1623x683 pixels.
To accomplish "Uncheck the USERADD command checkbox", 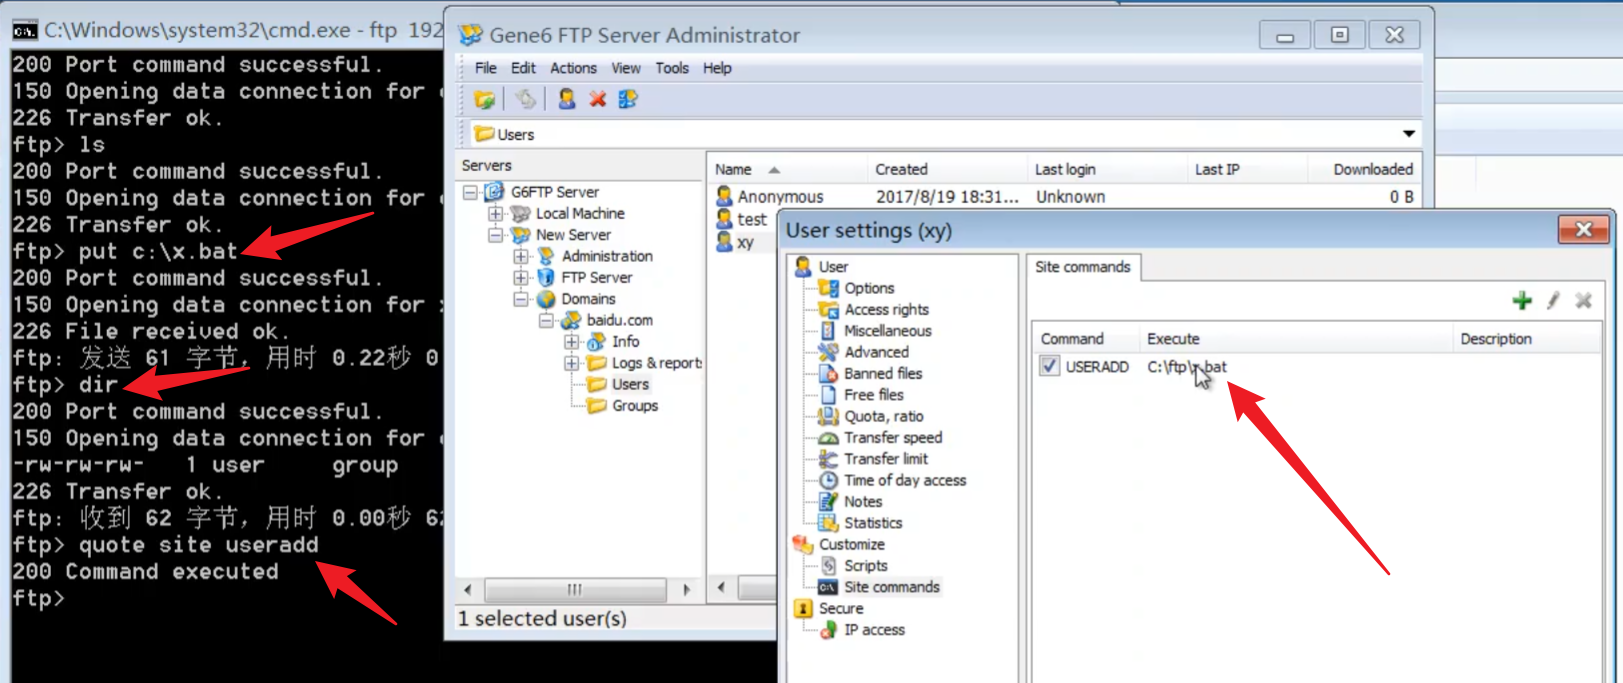I will point(1049,366).
